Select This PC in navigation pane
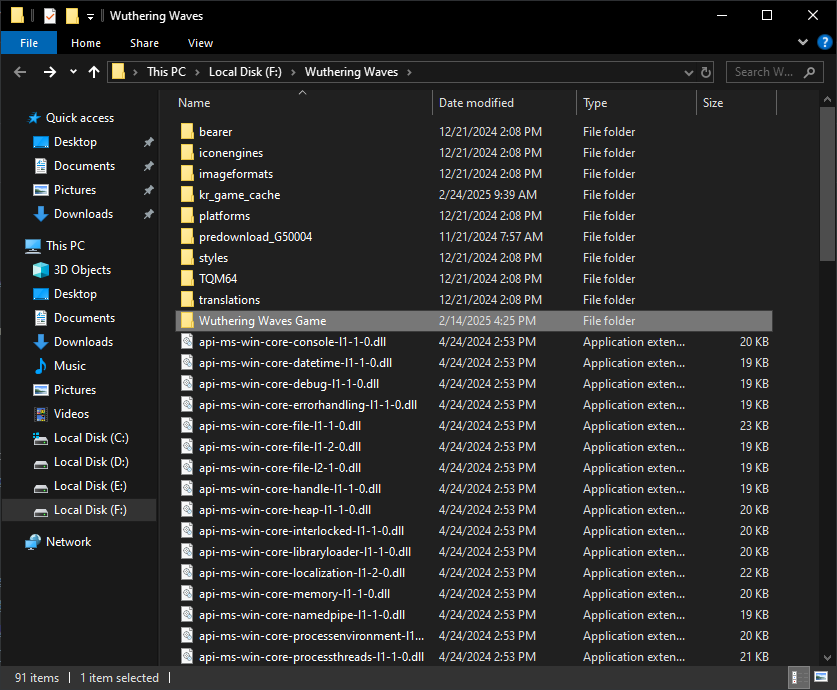 tap(65, 246)
